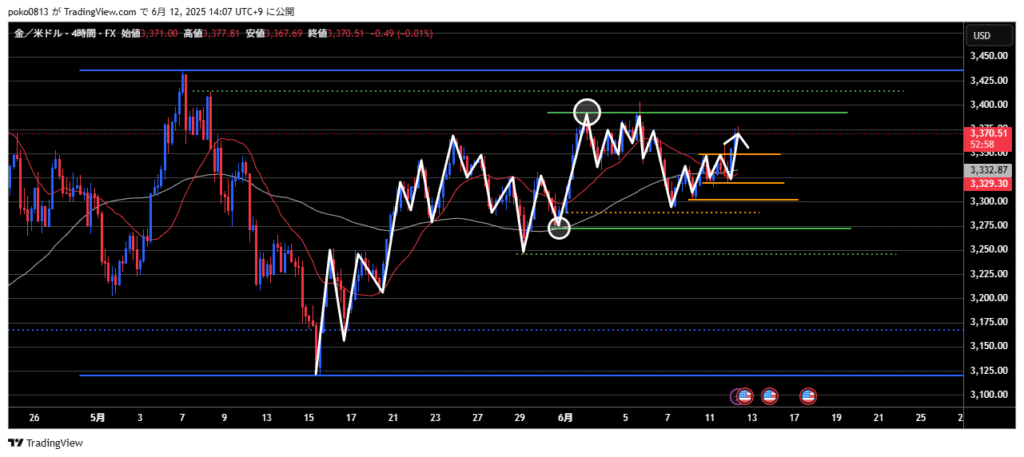
Task: Click the first US flag economic event icon
Action: click(x=746, y=396)
